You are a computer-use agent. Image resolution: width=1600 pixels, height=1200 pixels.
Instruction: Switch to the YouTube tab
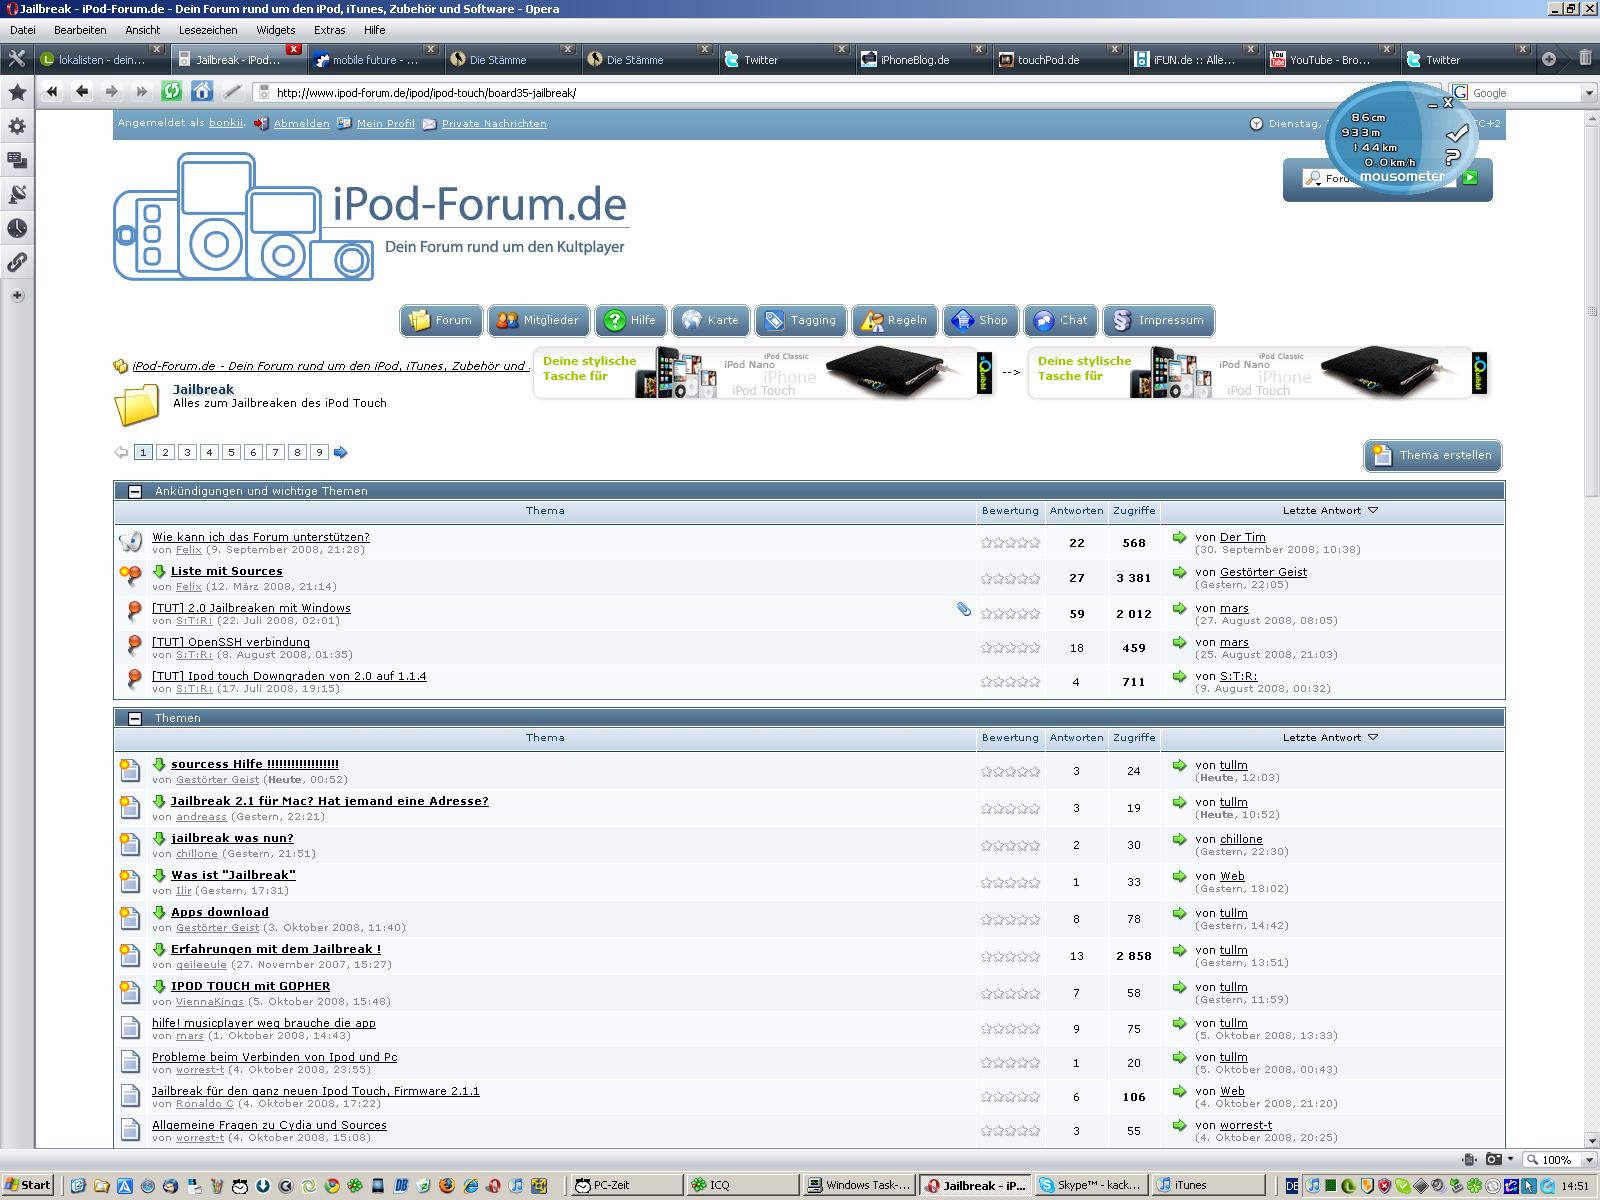pos(1333,59)
